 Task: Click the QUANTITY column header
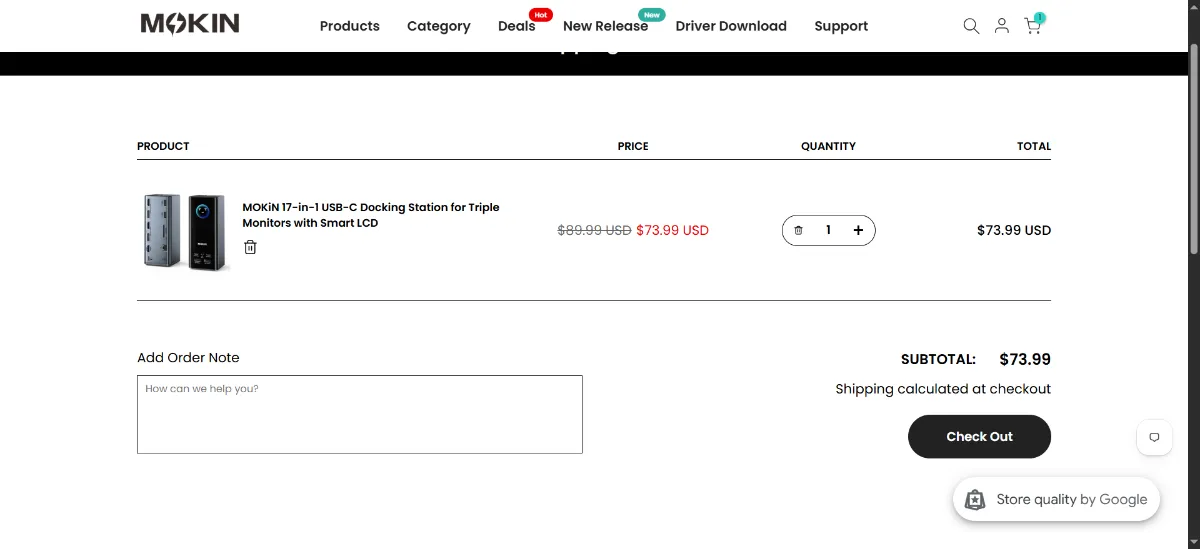828,146
